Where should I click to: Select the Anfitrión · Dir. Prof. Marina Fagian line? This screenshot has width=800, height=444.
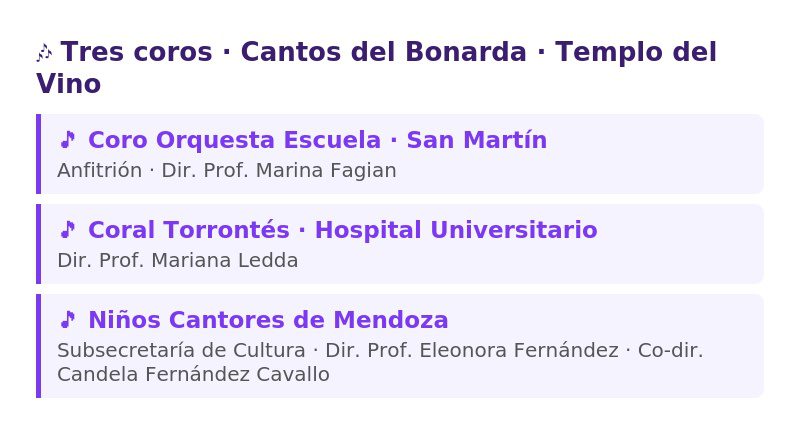(x=227, y=170)
